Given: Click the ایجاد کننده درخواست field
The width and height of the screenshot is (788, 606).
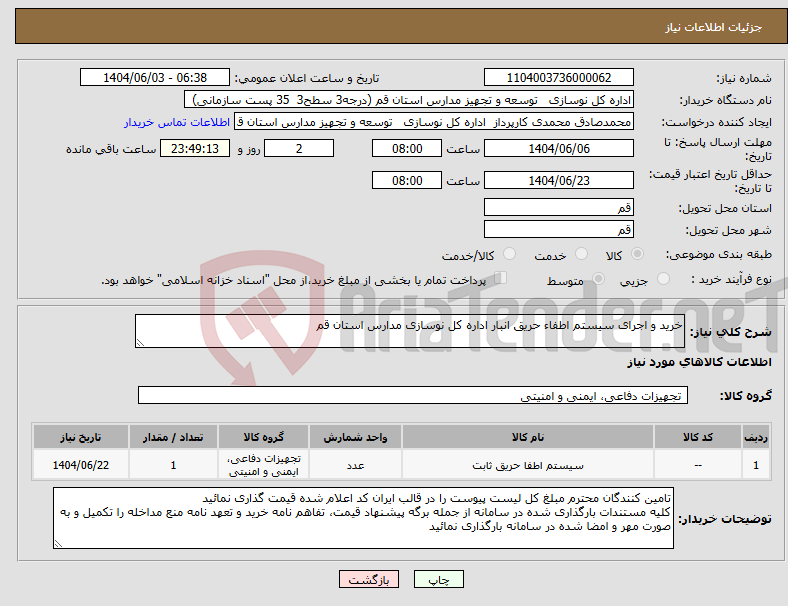Looking at the screenshot, I should pos(434,122).
